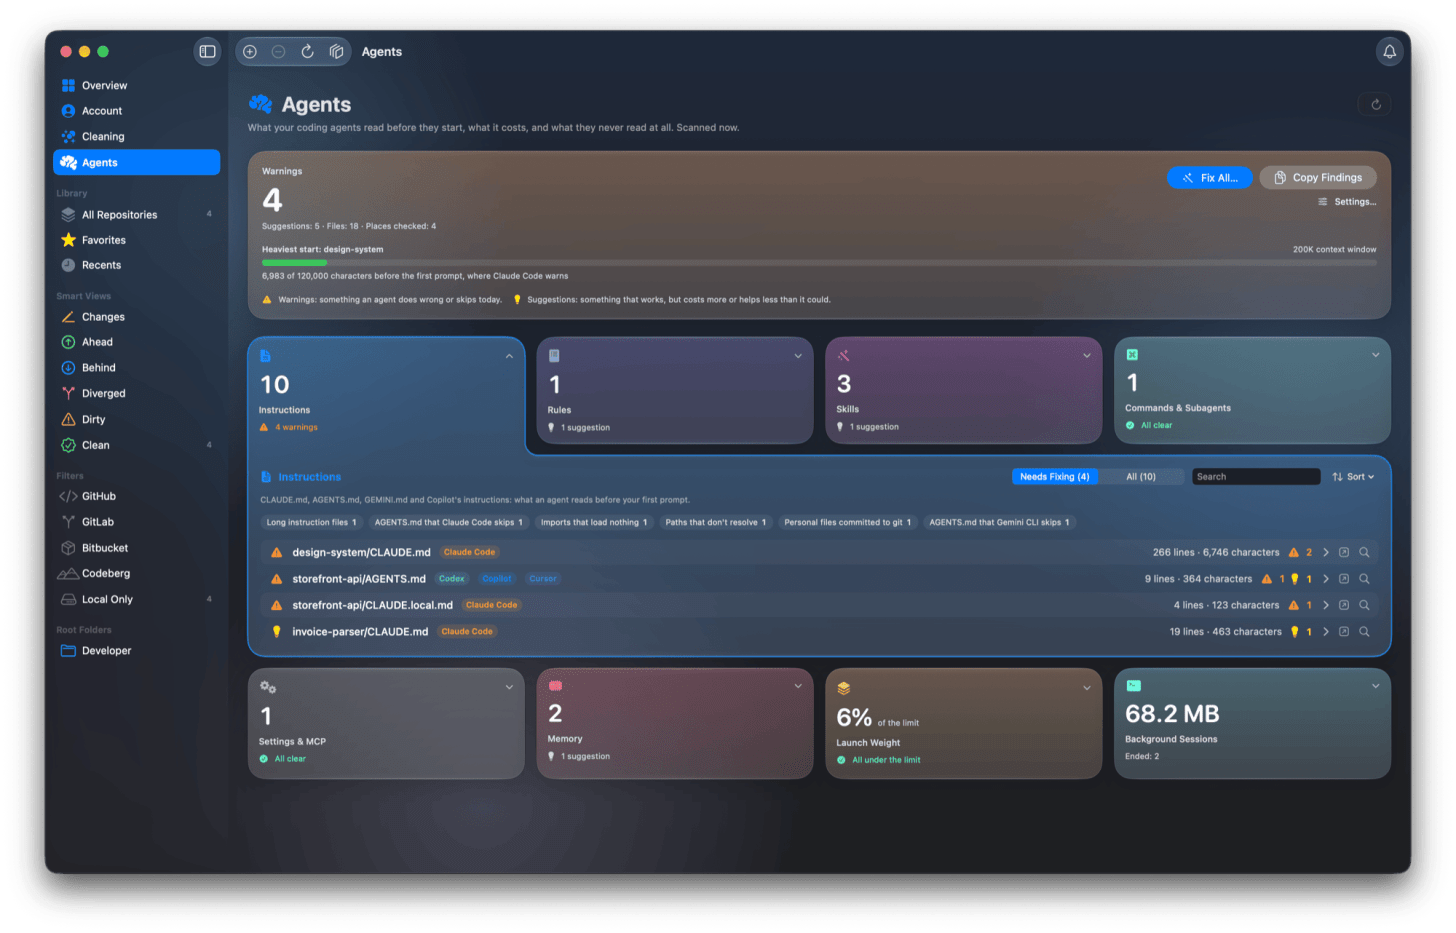Click the add (plus) toolbar icon
Image resolution: width=1456 pixels, height=933 pixels.
(x=250, y=51)
